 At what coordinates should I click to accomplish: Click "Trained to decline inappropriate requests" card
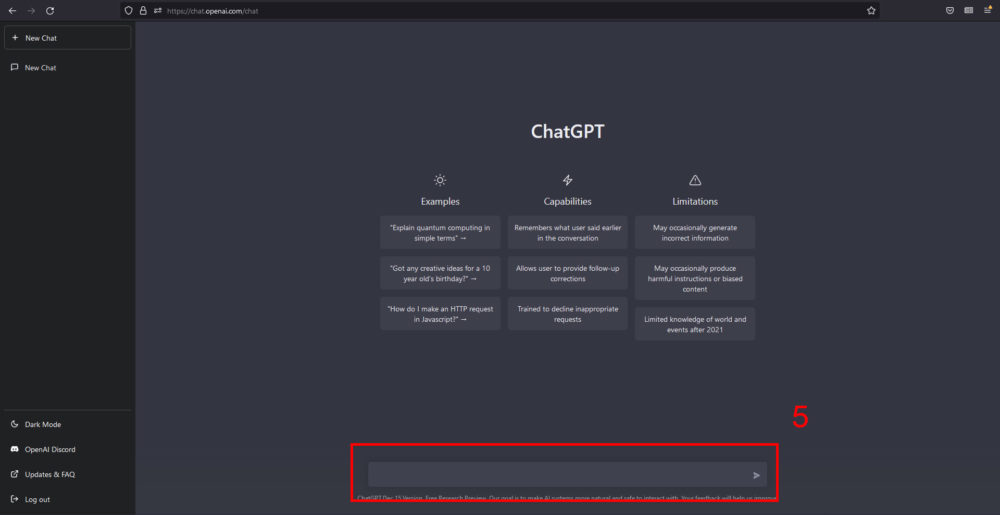[568, 314]
